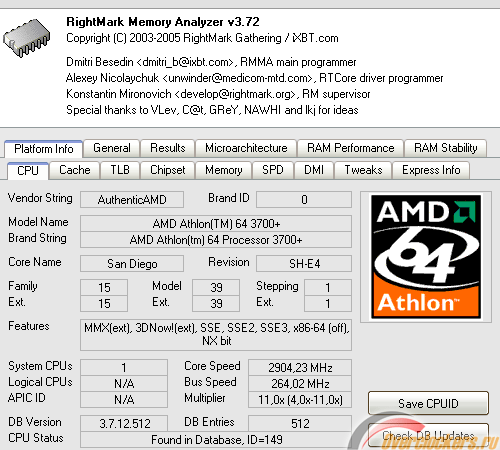Click the Stepping Ext. field showing 1
This screenshot has height=450, width=500.
click(328, 303)
